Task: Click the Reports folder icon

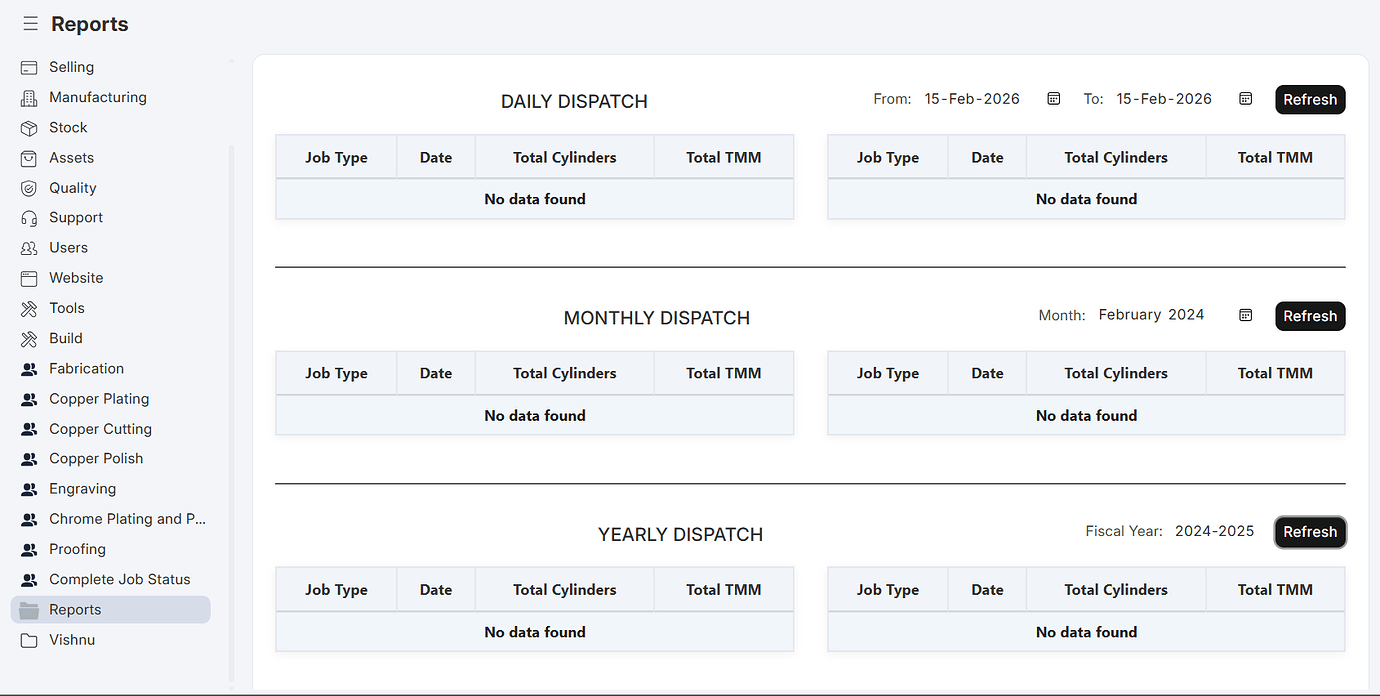Action: point(29,610)
